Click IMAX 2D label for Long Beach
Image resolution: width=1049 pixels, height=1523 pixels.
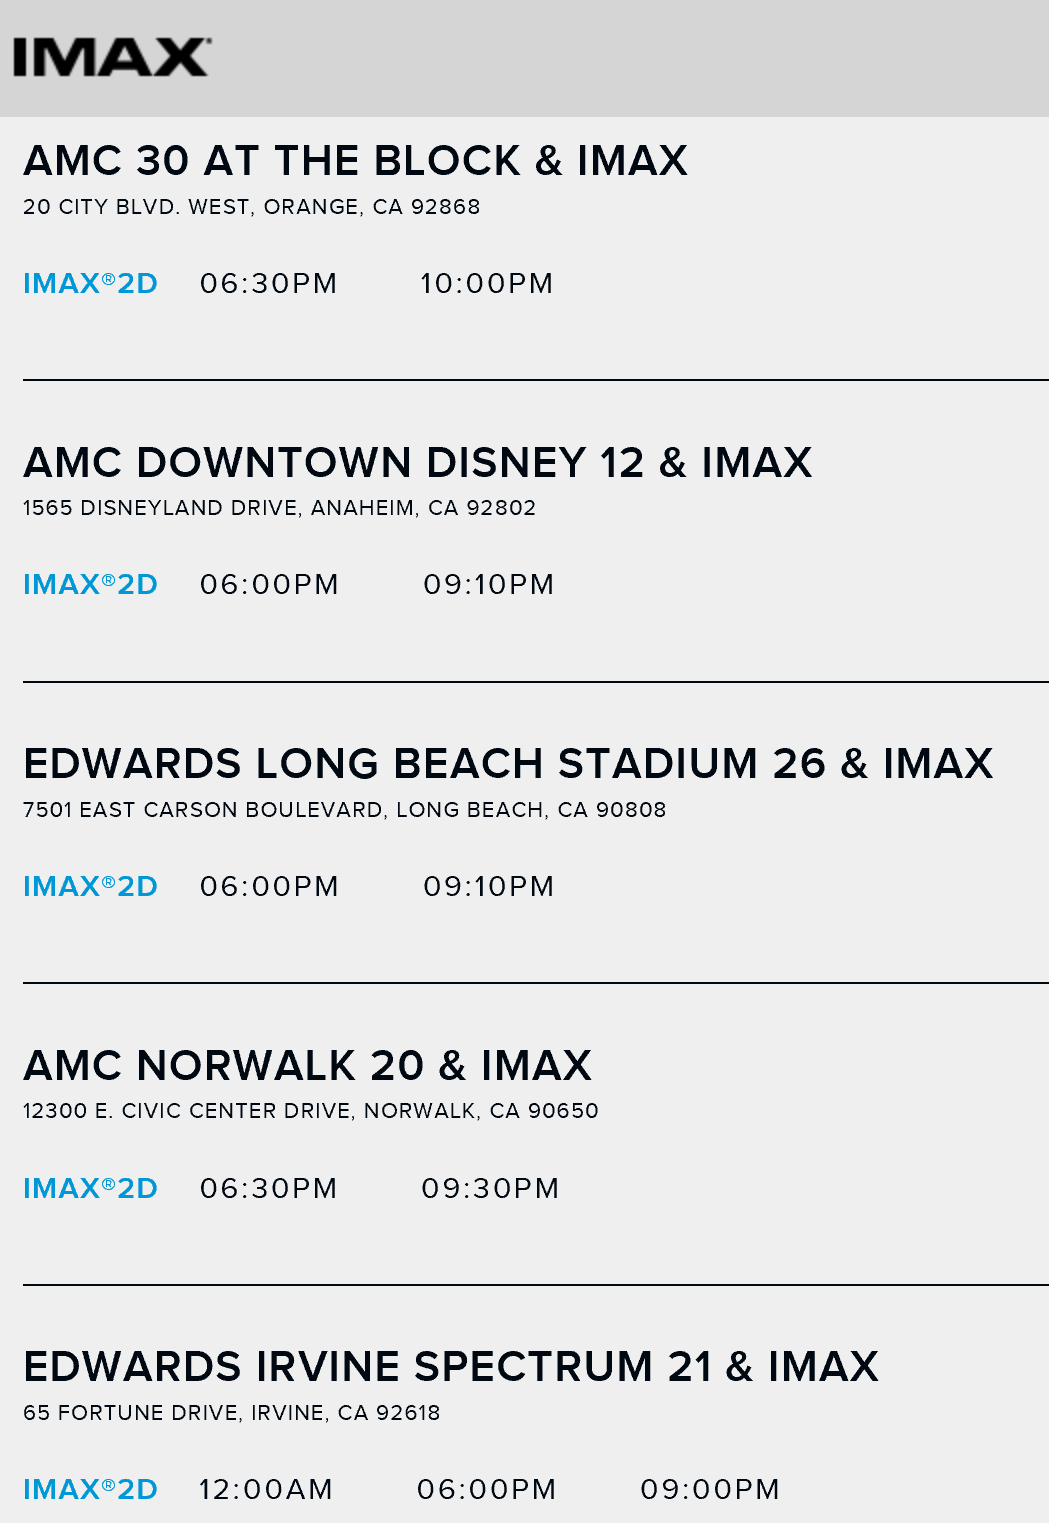[x=91, y=887]
